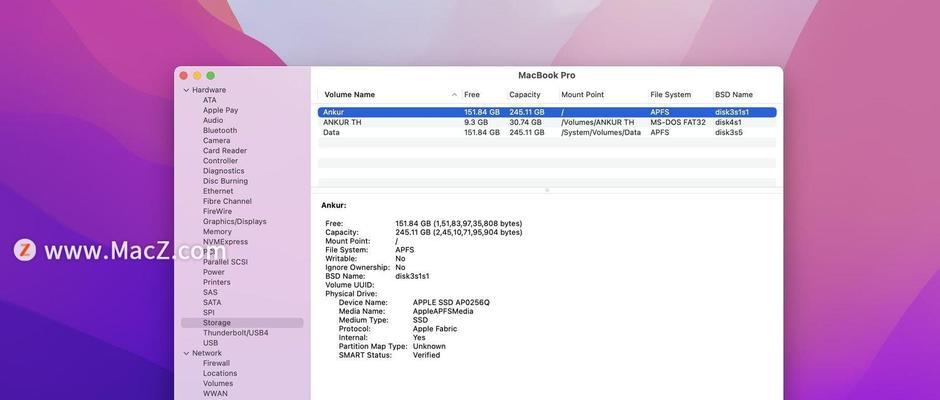940x400 pixels.
Task: Click the MS-DOS FAT32 file system cell
Action: pyautogui.click(x=677, y=122)
